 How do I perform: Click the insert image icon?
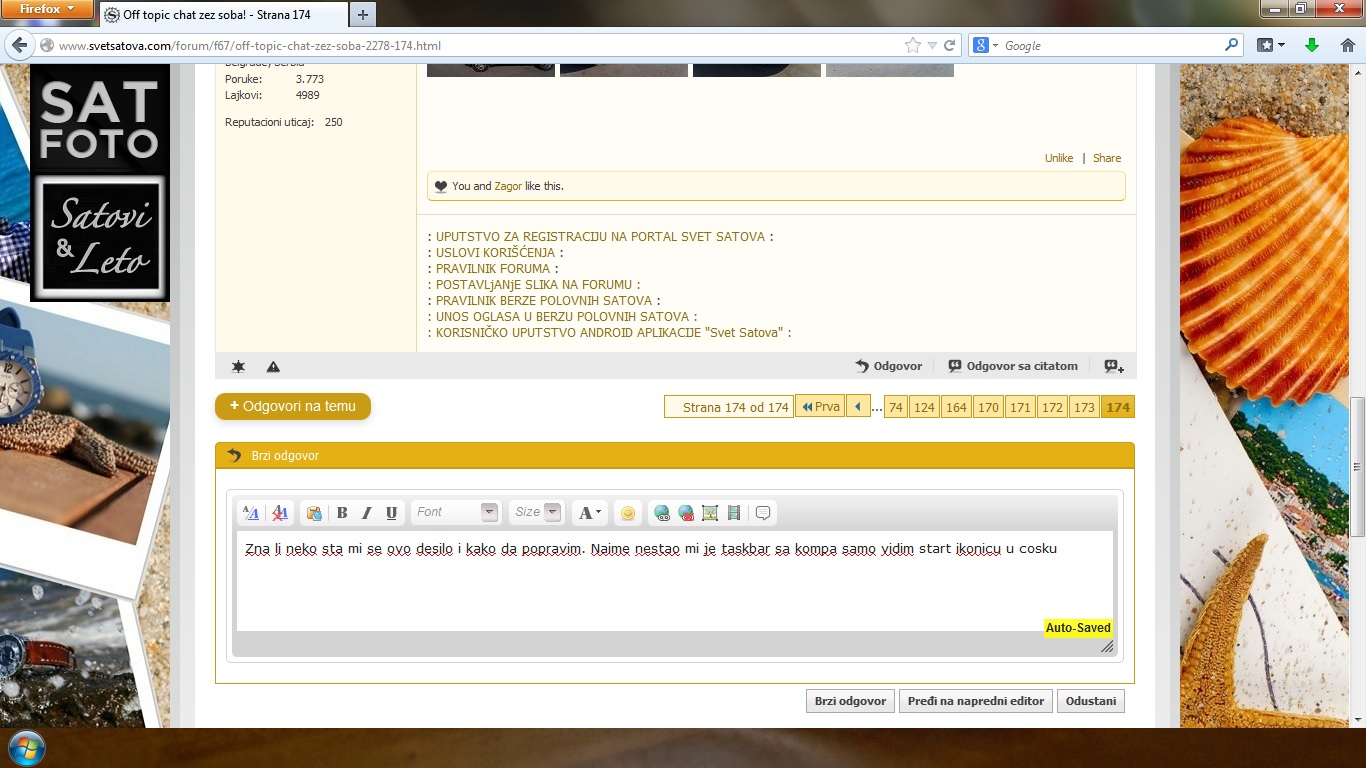pyautogui.click(x=710, y=513)
